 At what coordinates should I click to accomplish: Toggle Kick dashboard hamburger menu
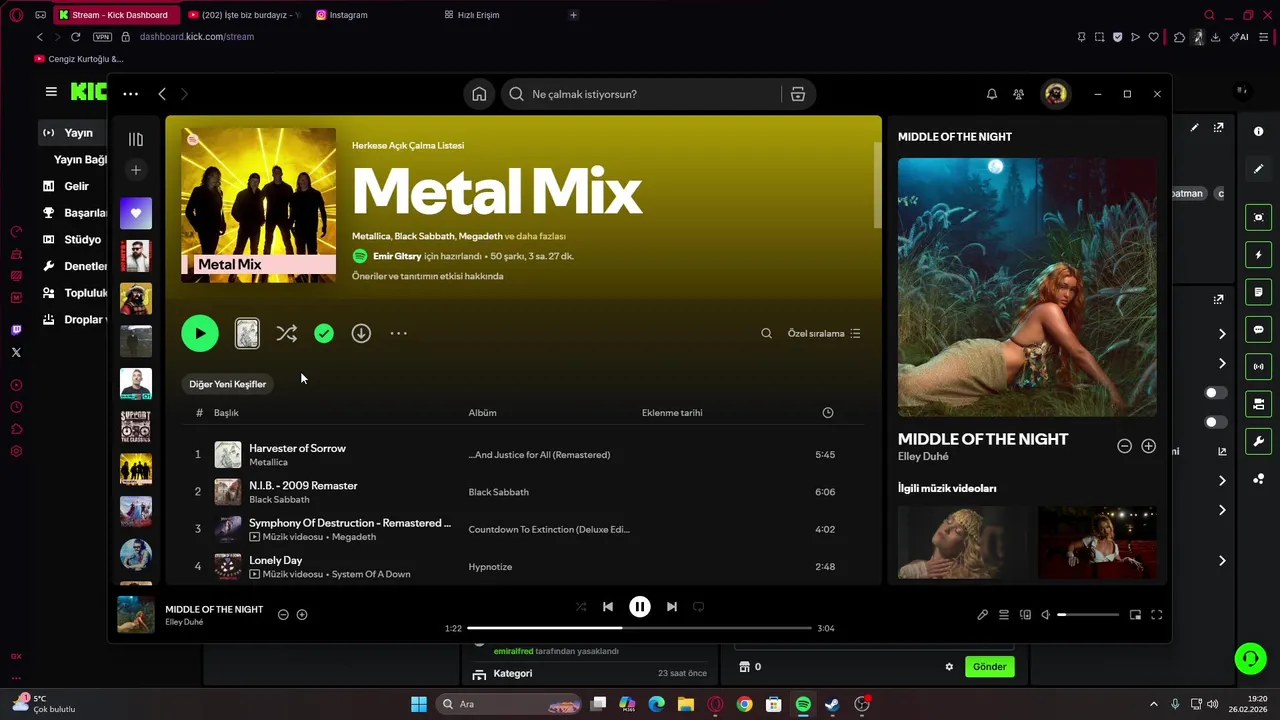pyautogui.click(x=51, y=92)
